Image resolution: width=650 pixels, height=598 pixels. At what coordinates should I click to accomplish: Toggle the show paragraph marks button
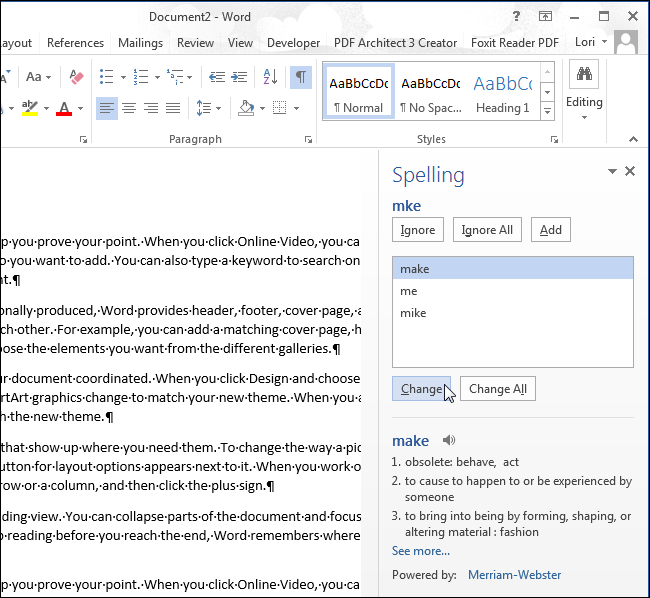click(x=300, y=77)
